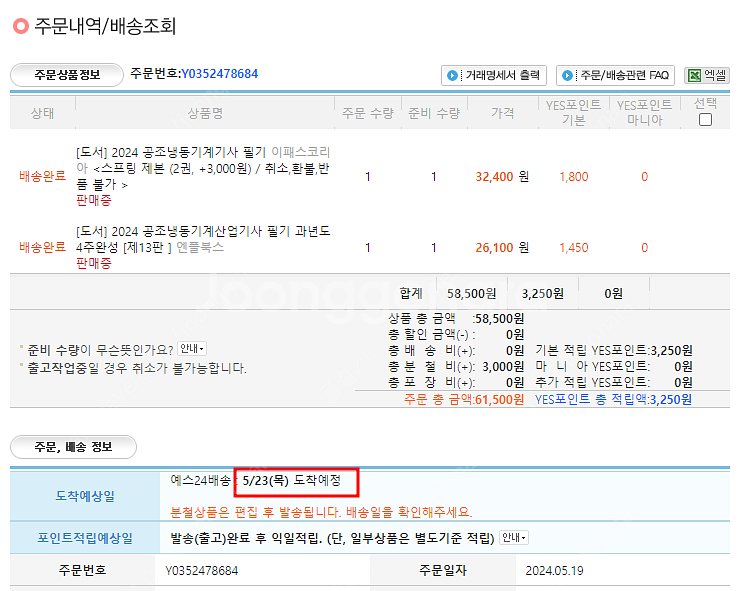Click the 도착예상일 row label

[x=85, y=497]
